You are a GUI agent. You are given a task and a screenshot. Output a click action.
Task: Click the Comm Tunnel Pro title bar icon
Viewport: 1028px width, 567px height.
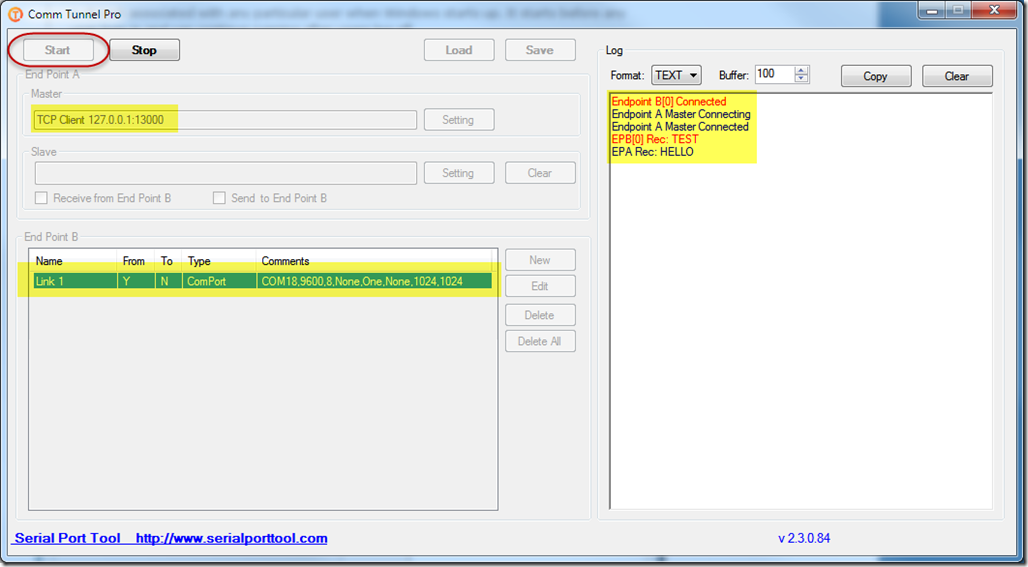pyautogui.click(x=15, y=14)
